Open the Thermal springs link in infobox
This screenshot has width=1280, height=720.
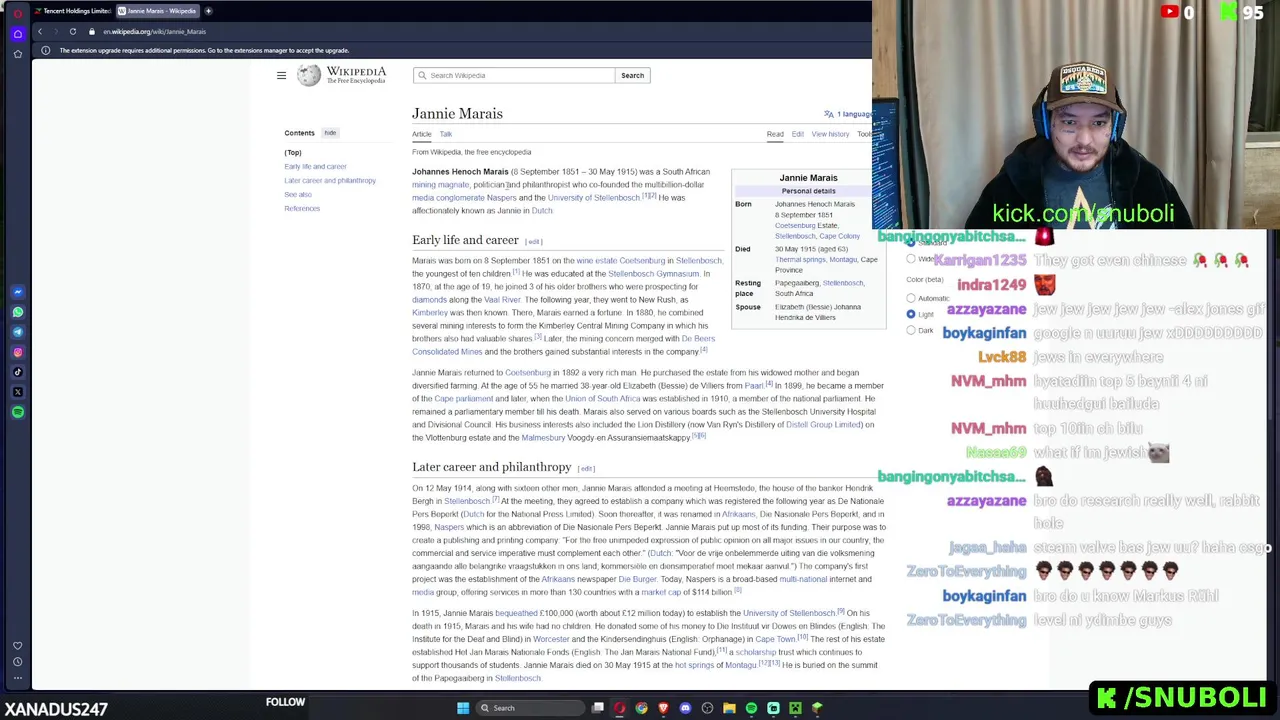(800, 260)
